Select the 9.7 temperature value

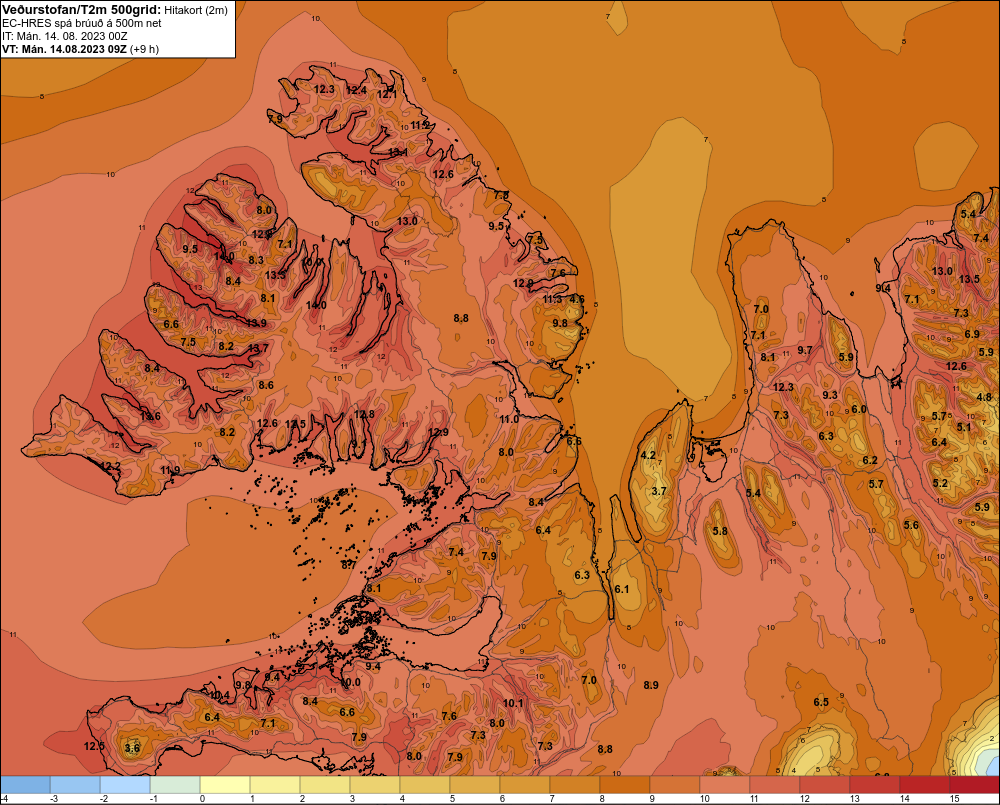click(805, 350)
